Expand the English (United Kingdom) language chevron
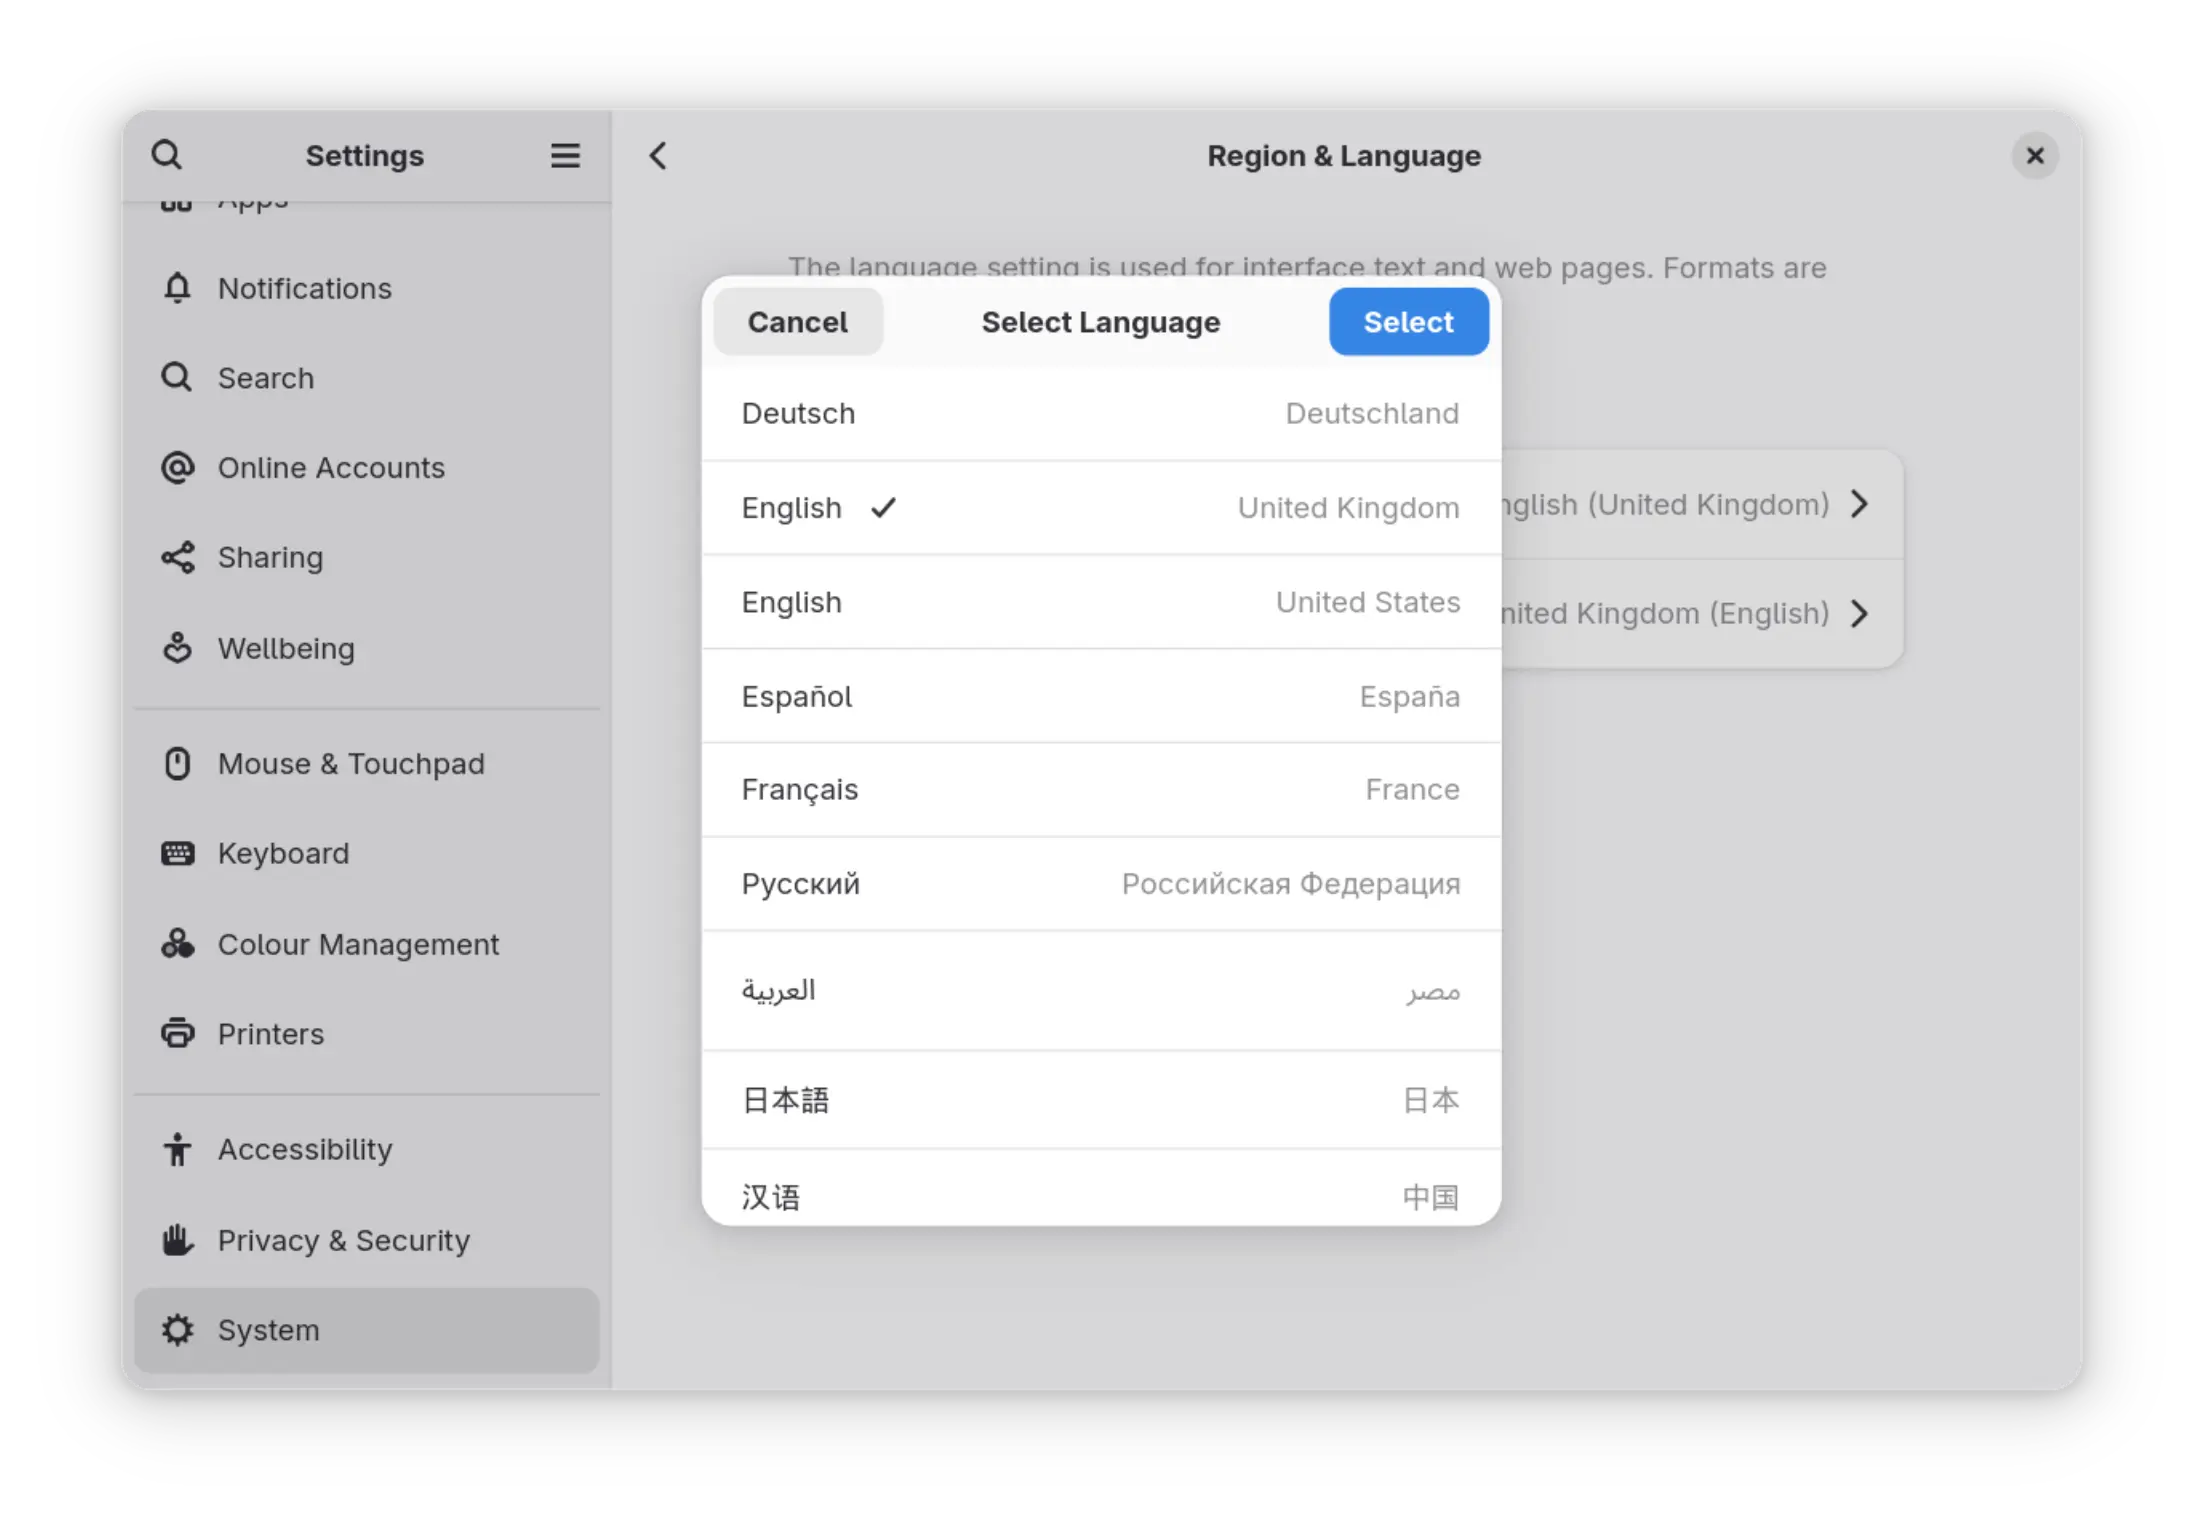2204x1524 pixels. point(1858,504)
